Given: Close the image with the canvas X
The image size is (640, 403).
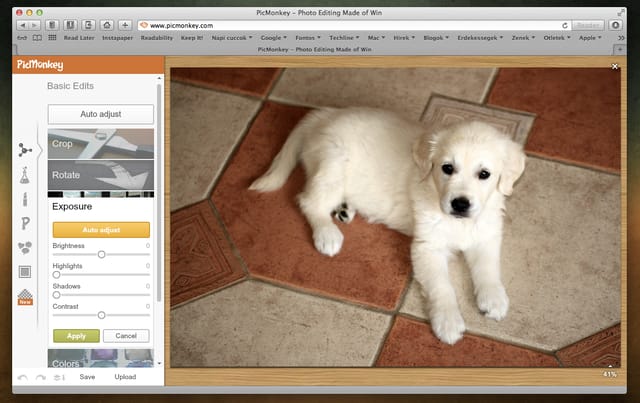Looking at the screenshot, I should click(x=615, y=66).
